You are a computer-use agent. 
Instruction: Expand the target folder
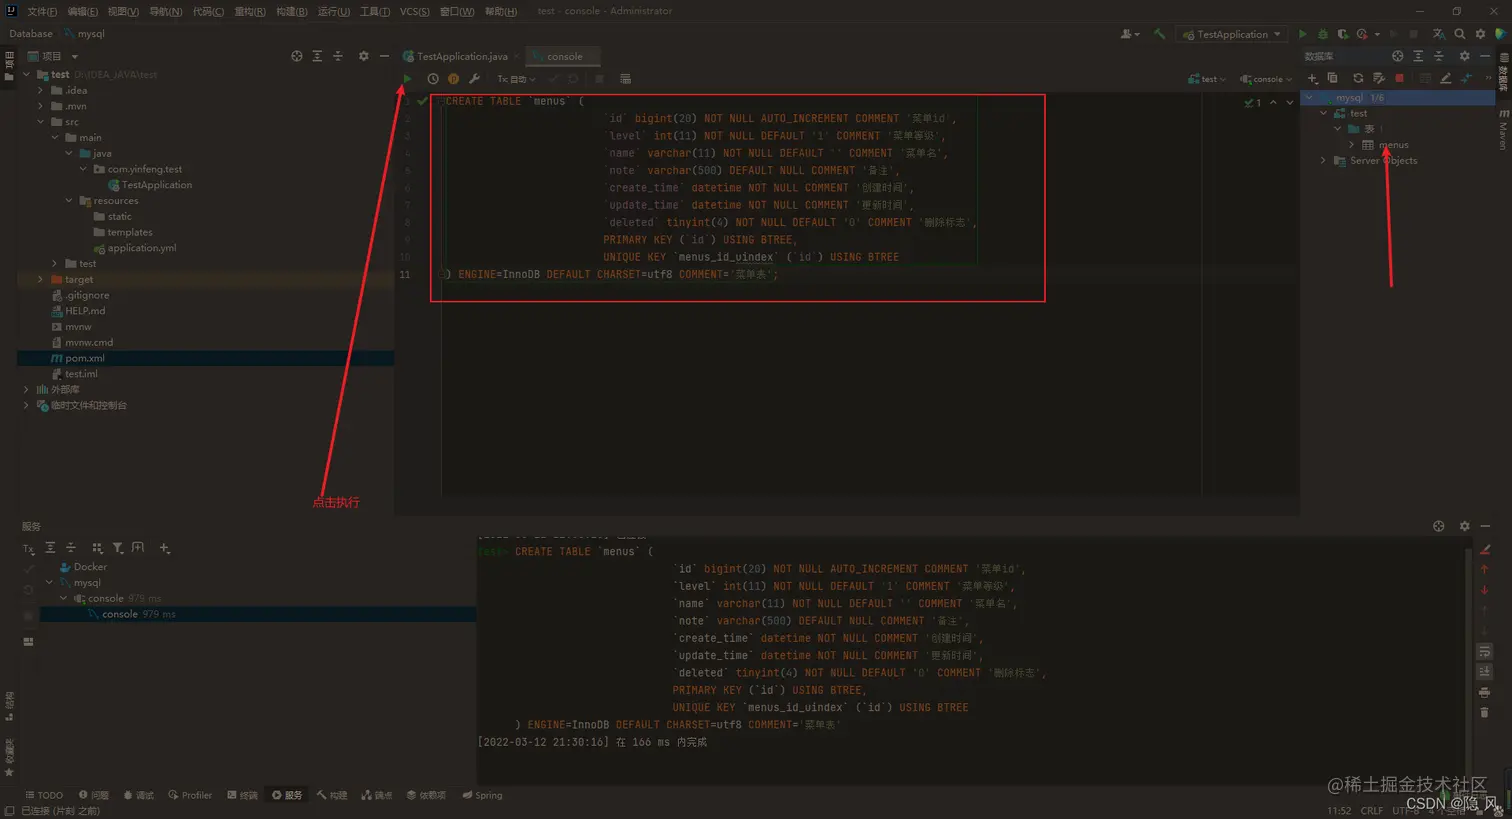coord(41,280)
